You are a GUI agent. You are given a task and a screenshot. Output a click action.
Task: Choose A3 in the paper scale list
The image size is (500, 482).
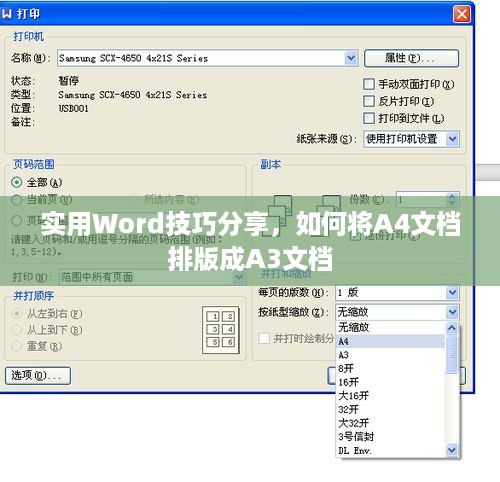point(390,355)
